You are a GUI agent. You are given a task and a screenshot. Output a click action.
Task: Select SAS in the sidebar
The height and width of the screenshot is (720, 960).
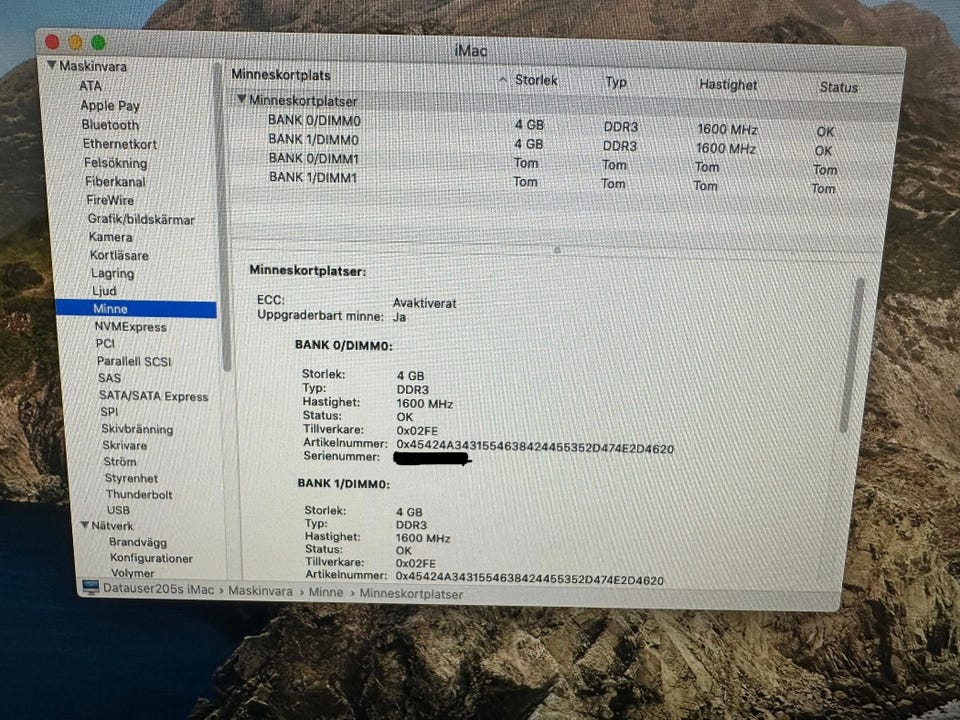pyautogui.click(x=110, y=378)
